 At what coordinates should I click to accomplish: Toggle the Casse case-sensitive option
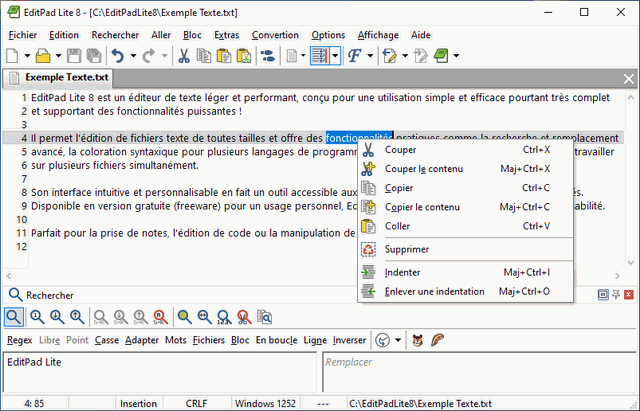click(107, 340)
